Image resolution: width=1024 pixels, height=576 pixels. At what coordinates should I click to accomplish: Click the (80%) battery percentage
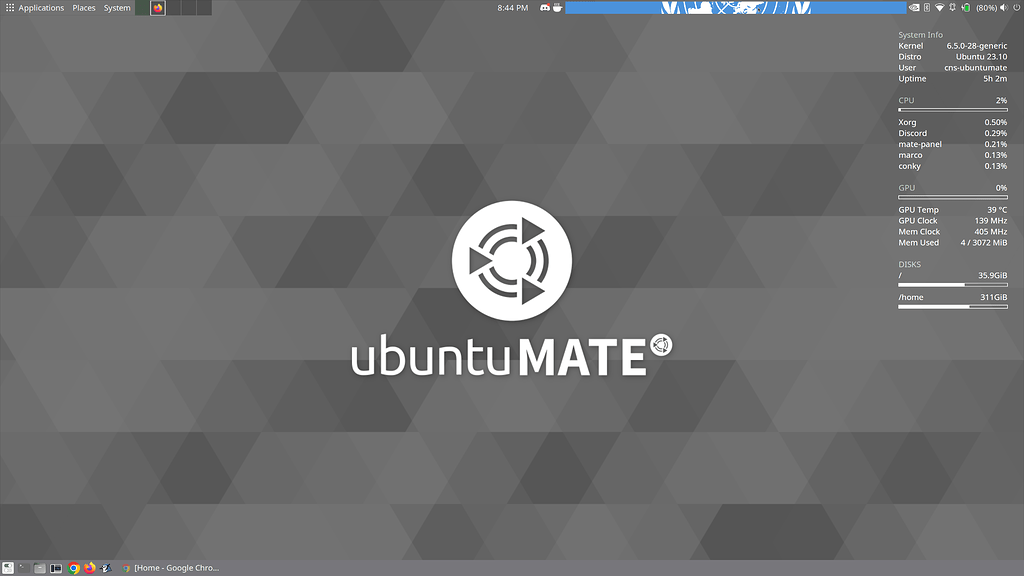(x=986, y=8)
